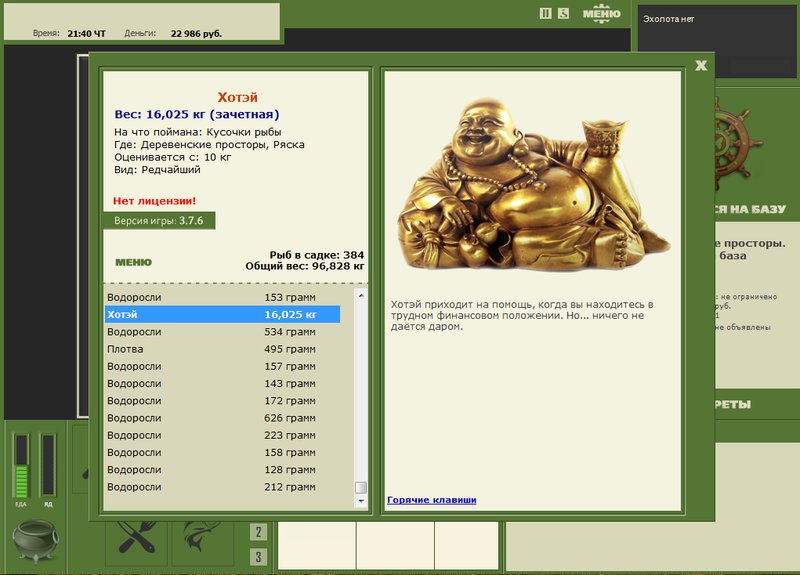Viewport: 800px width, 575px height.
Task: Select slot number 3 button
Action: [x=258, y=557]
